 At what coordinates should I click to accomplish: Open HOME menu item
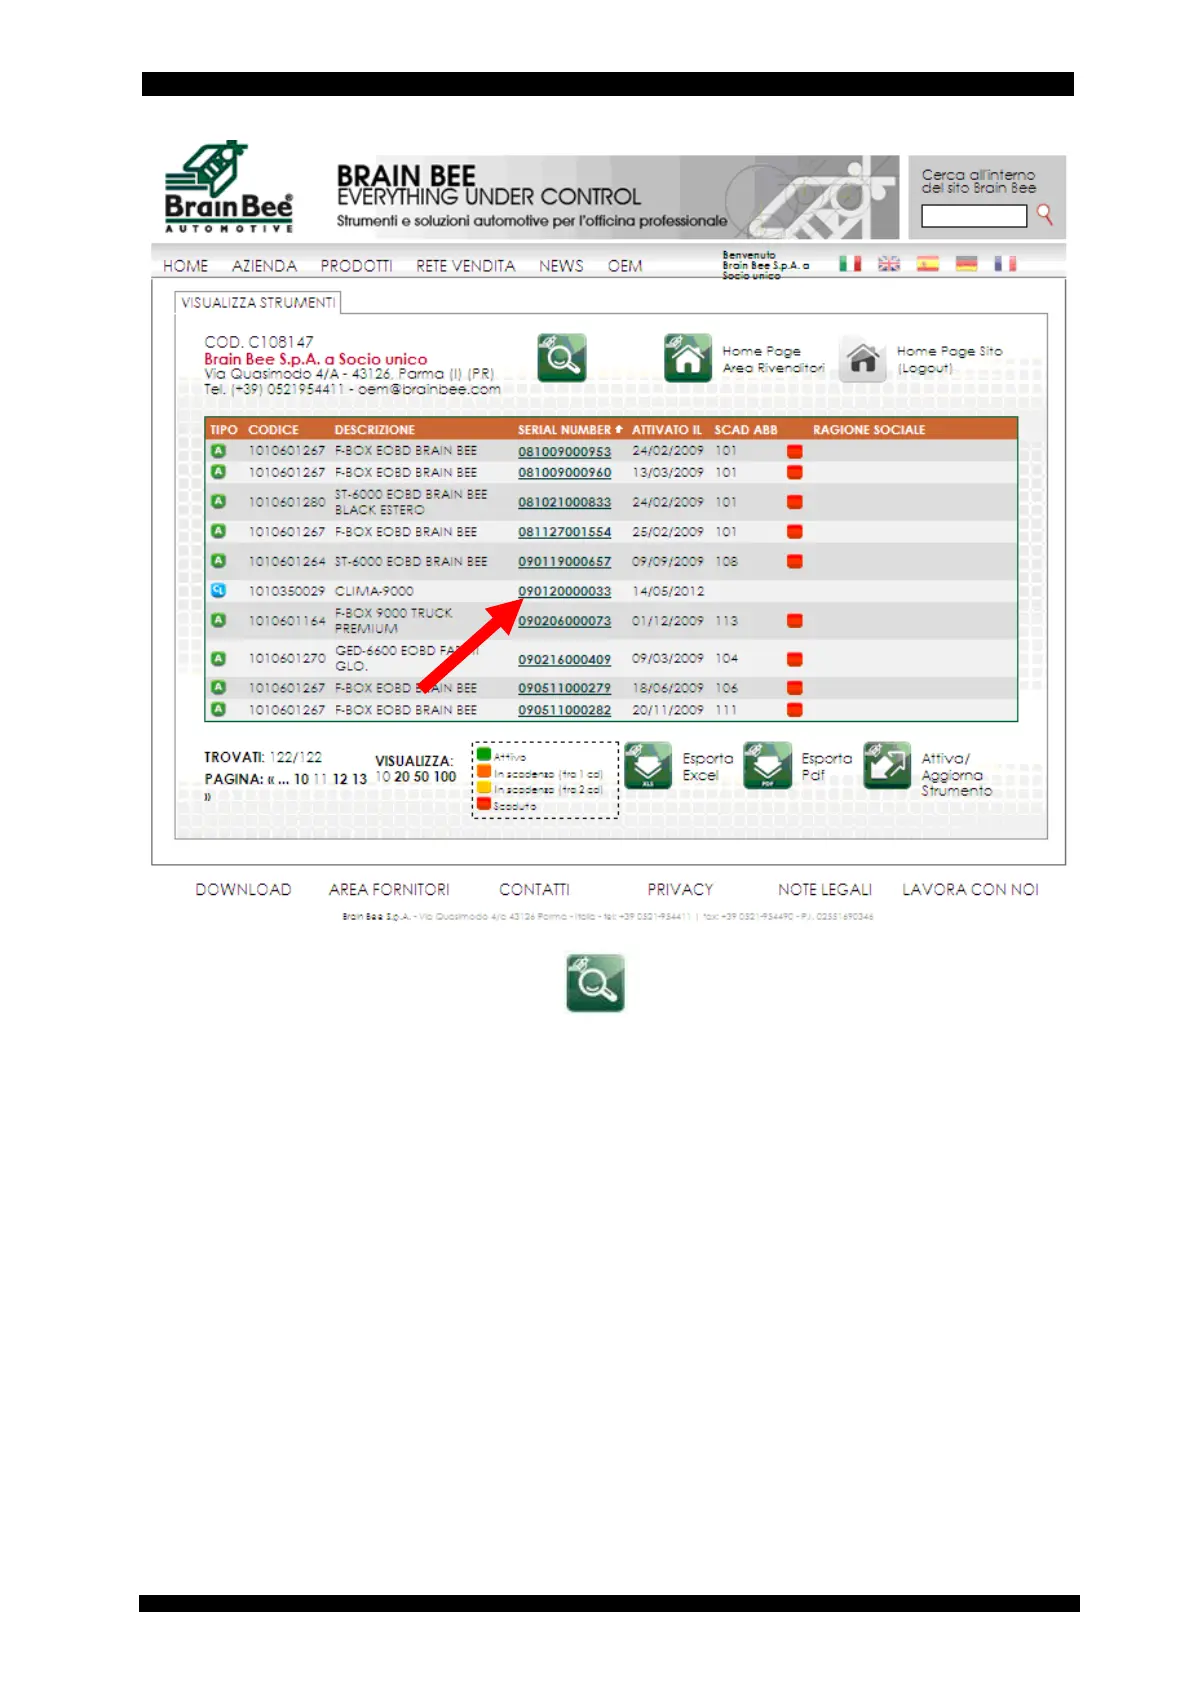[x=186, y=266]
